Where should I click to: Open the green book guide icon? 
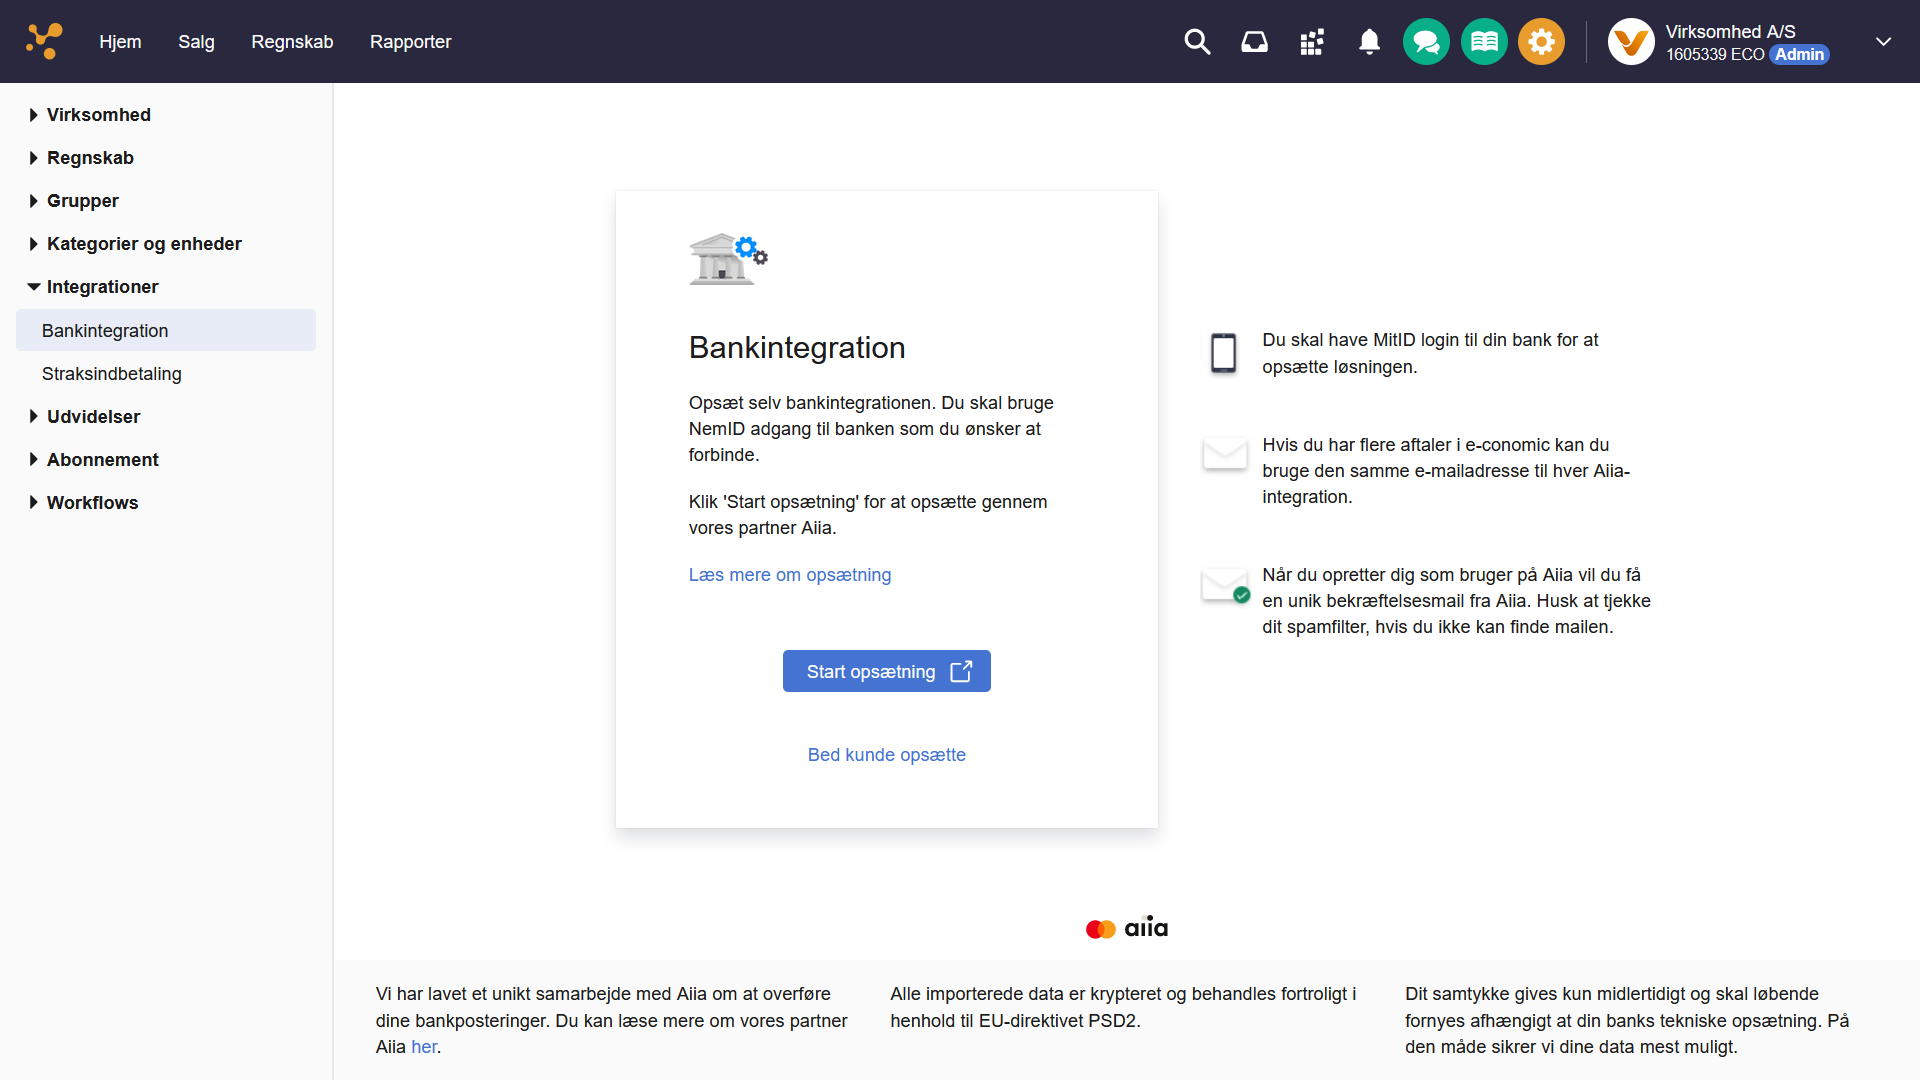1484,42
